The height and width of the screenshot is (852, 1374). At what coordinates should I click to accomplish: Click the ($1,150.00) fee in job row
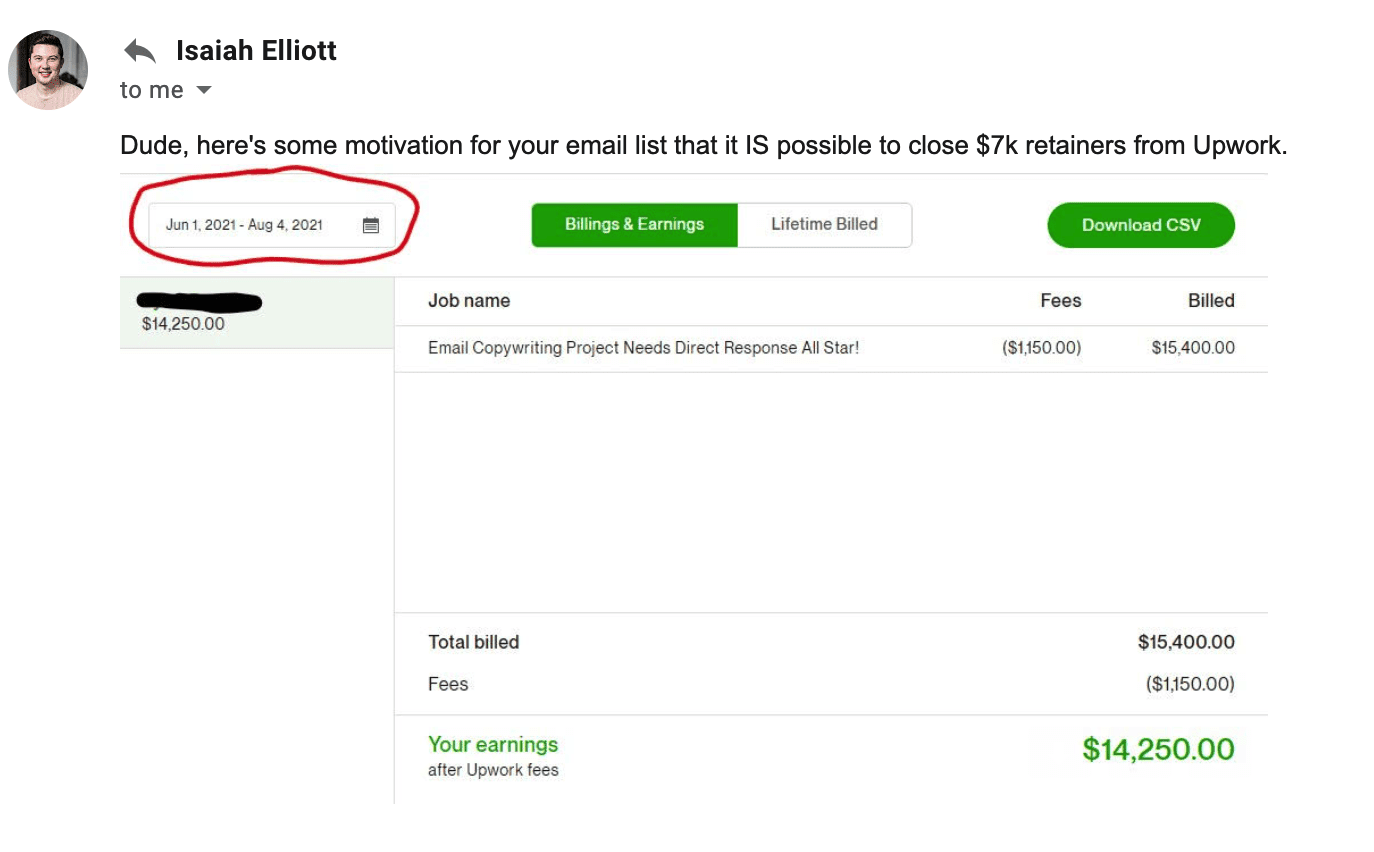pos(1041,348)
